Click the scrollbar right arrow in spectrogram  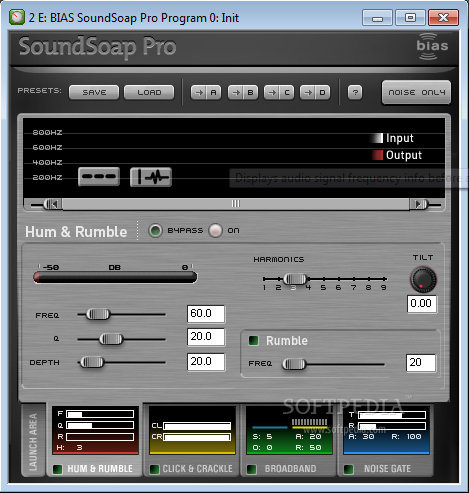[x=418, y=204]
